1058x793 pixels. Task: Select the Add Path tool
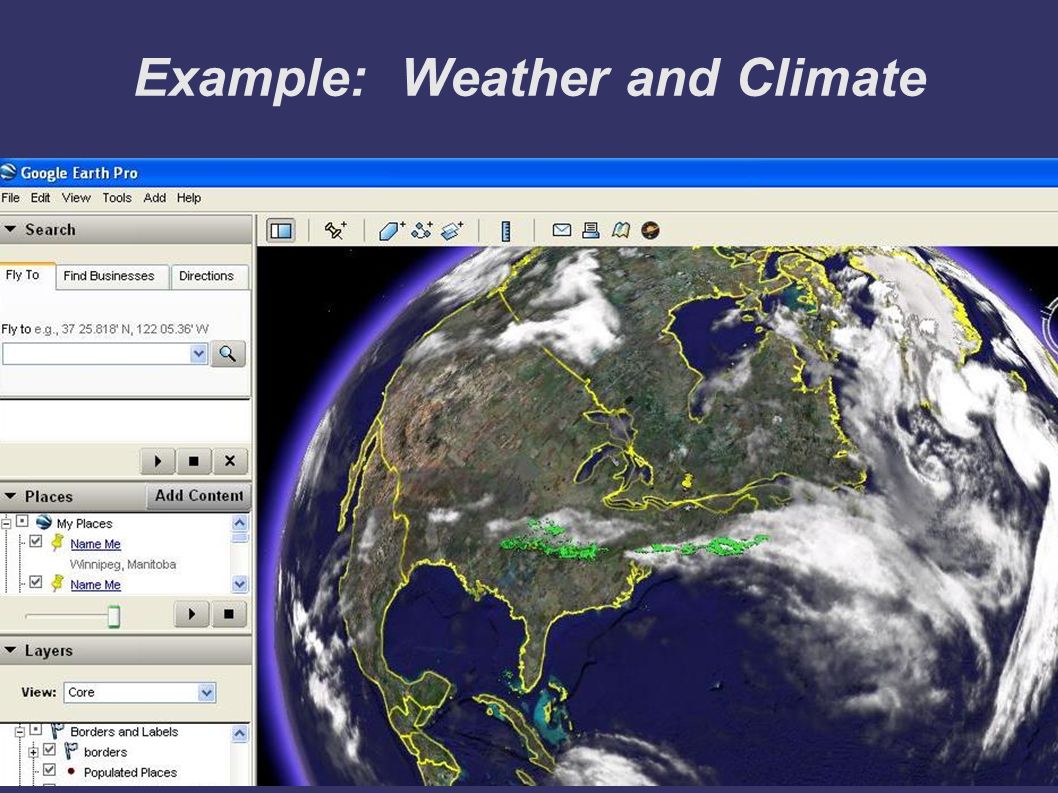[x=422, y=231]
